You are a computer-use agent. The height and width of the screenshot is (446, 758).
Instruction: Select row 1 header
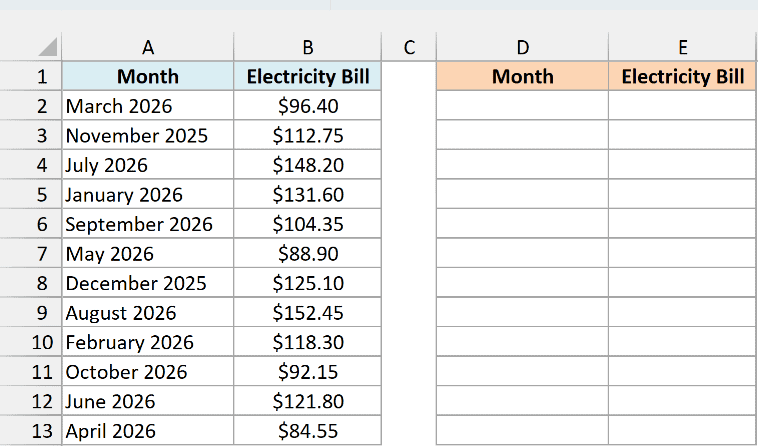(31, 76)
